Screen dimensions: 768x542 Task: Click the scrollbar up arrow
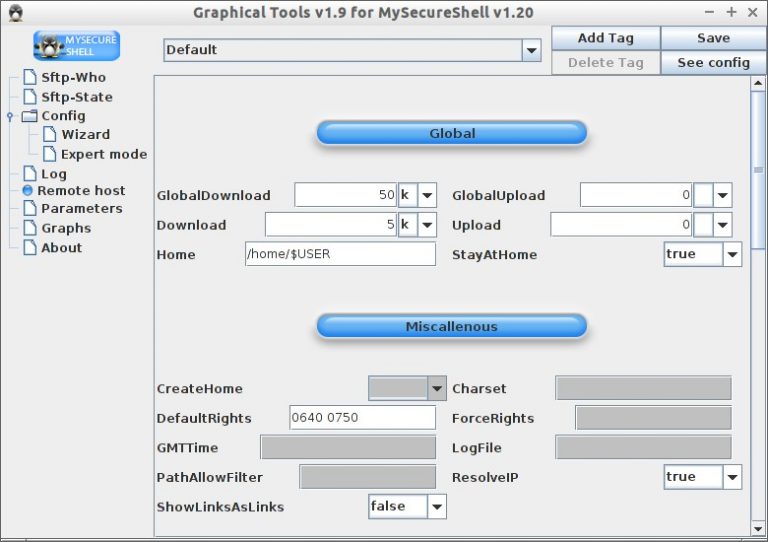pyautogui.click(x=758, y=83)
